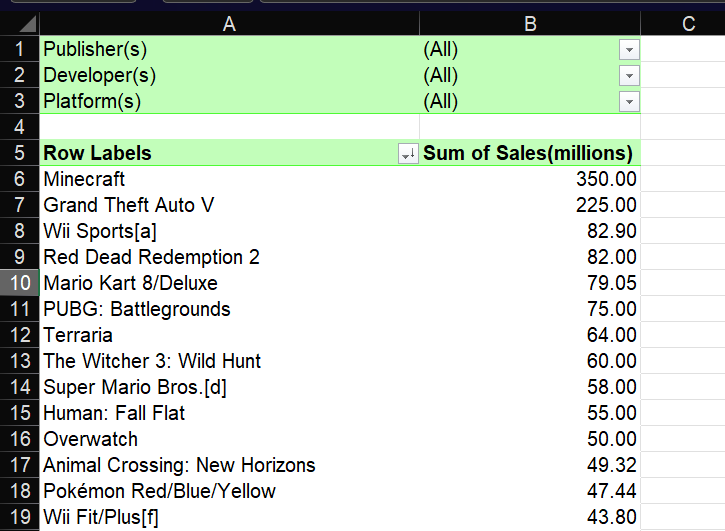This screenshot has width=725, height=531.
Task: Select the Red Dead Redemption 2 cell
Action: pos(229,257)
